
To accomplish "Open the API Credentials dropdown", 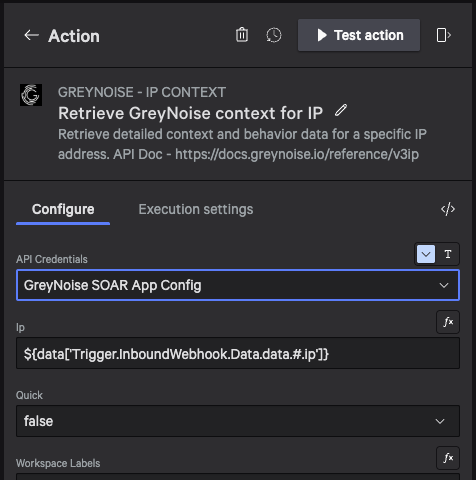I will pos(238,285).
